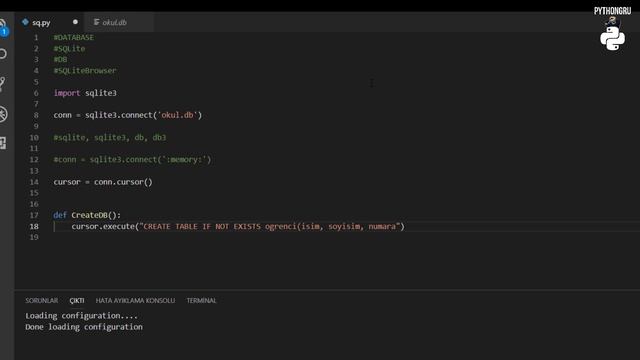Click the Python logo in top-right corner
Screen dimensions: 640x360
click(612, 38)
